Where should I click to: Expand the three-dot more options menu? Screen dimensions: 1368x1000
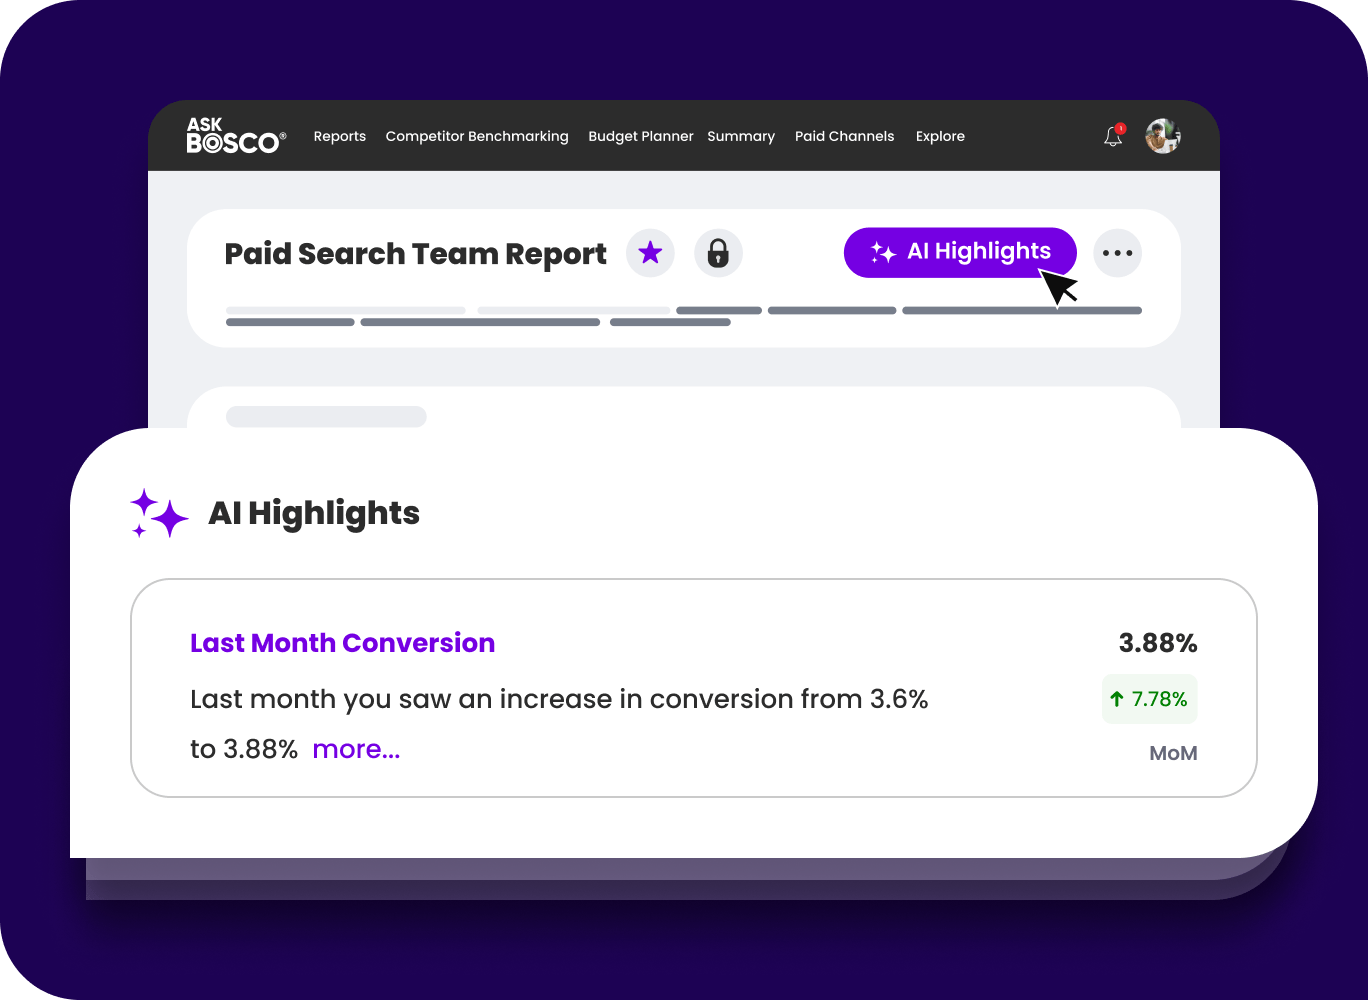(x=1117, y=253)
